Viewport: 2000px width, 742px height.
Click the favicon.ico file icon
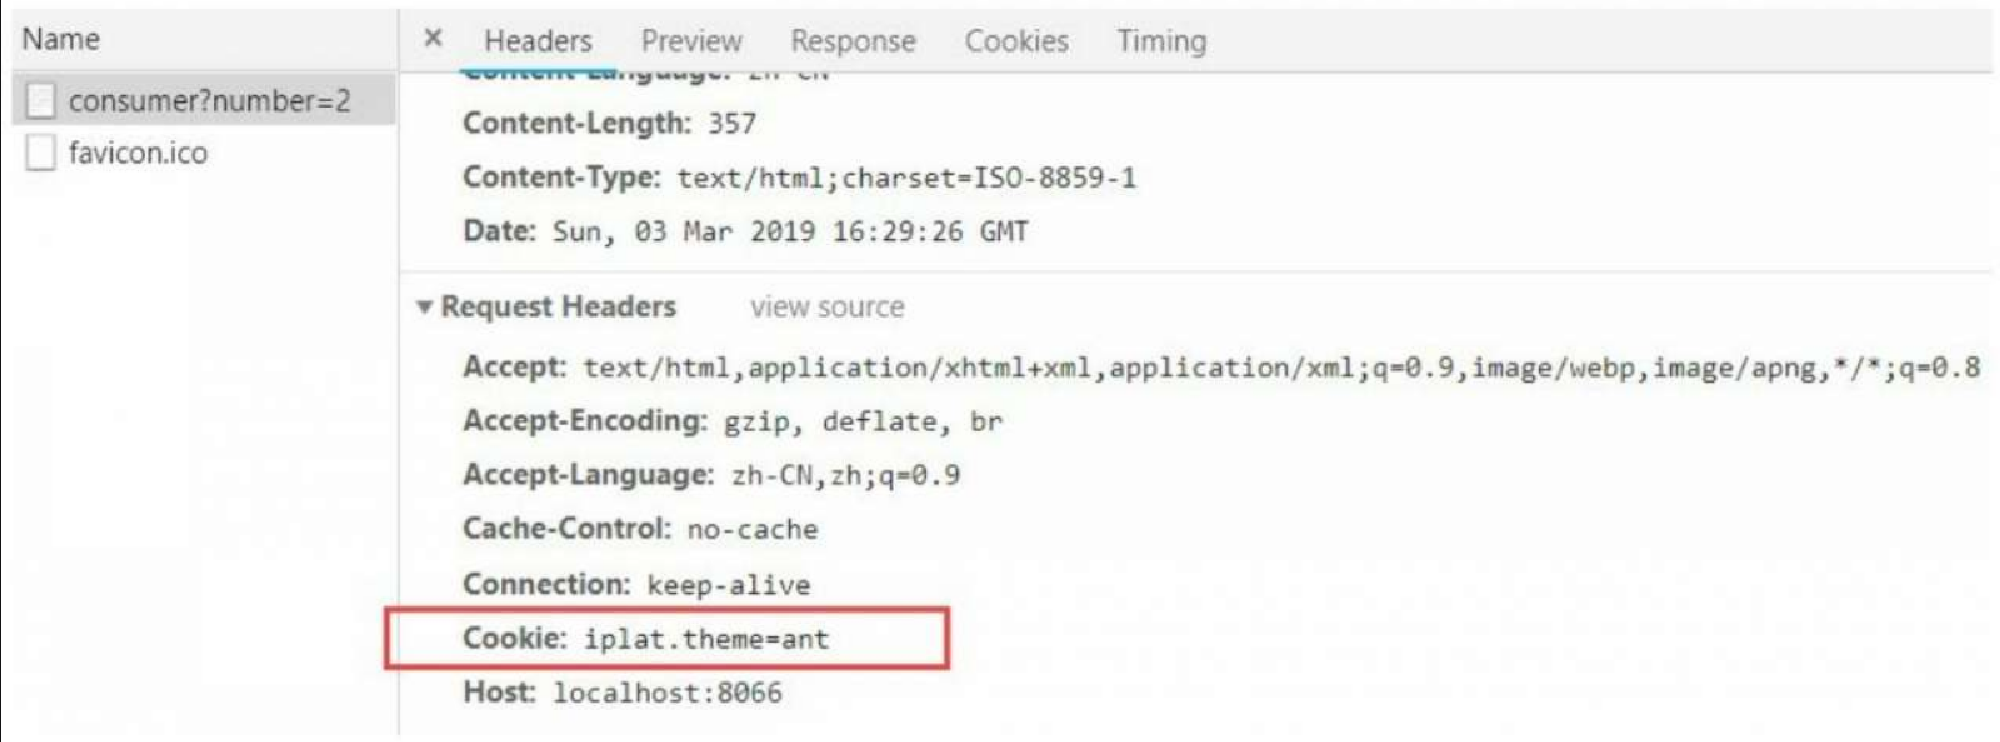click(x=41, y=153)
